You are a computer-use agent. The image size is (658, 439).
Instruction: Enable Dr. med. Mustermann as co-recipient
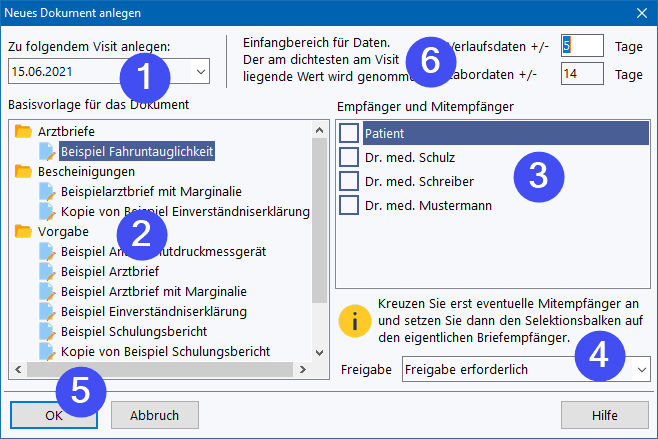[x=348, y=205]
